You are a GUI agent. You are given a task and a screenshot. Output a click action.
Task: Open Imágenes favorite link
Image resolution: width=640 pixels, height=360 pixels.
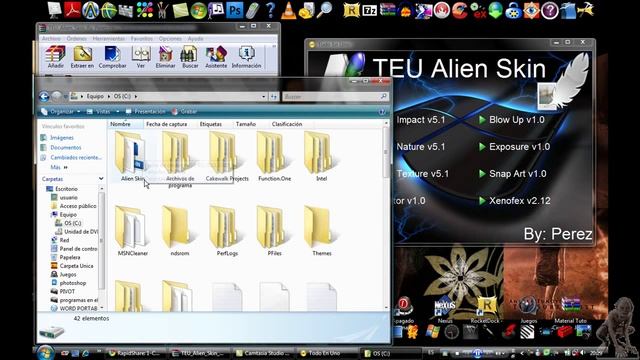pyautogui.click(x=62, y=138)
